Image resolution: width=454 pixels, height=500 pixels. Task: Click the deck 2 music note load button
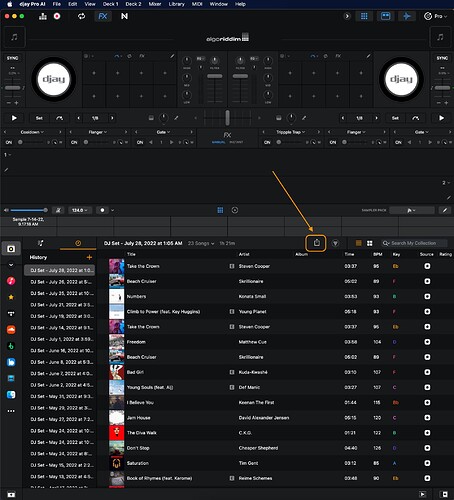tap(440, 37)
